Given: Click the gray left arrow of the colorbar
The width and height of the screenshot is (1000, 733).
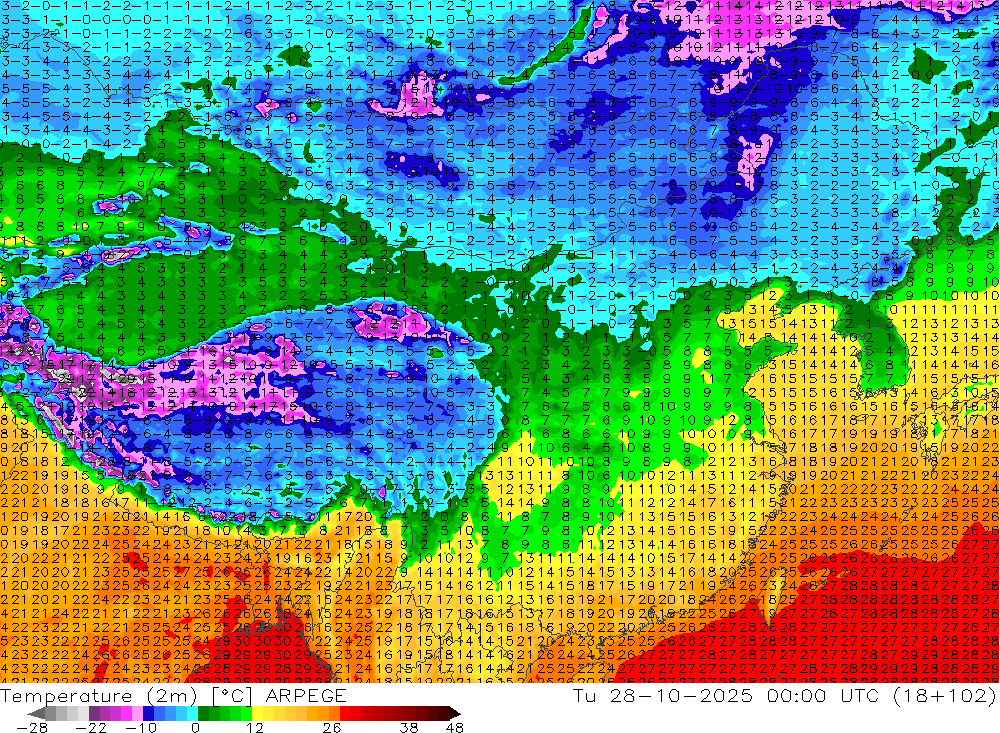Looking at the screenshot, I should (36, 713).
